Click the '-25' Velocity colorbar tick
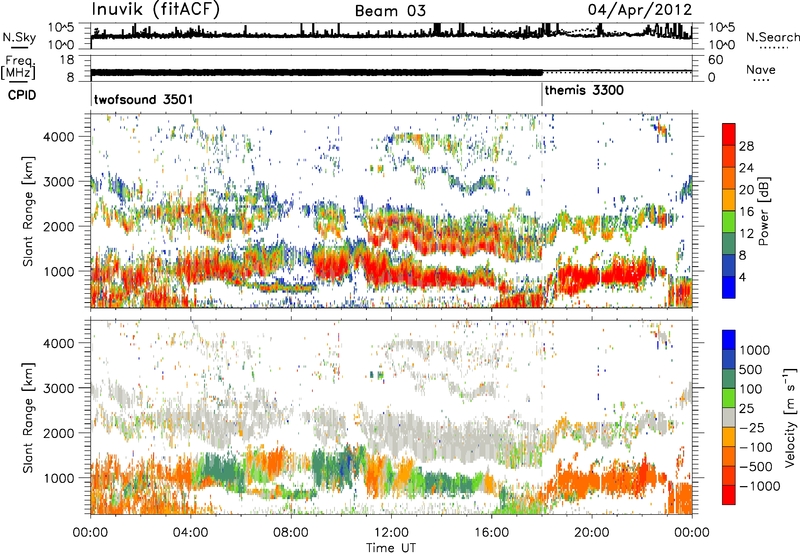This screenshot has width=800, height=554. 753,428
